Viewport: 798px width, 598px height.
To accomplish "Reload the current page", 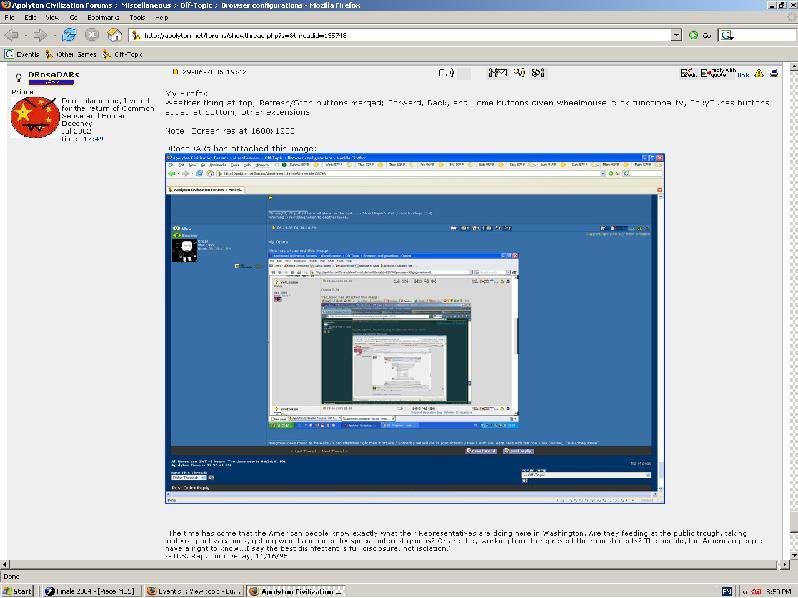I will pos(68,35).
